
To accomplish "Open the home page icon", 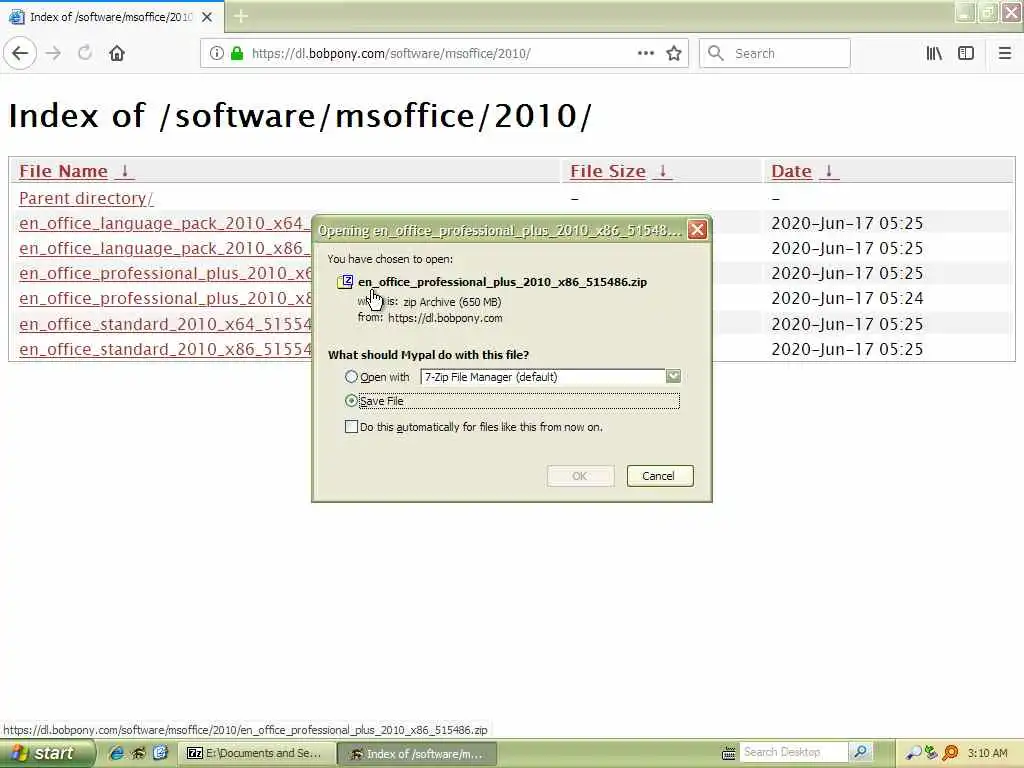I will [x=117, y=53].
